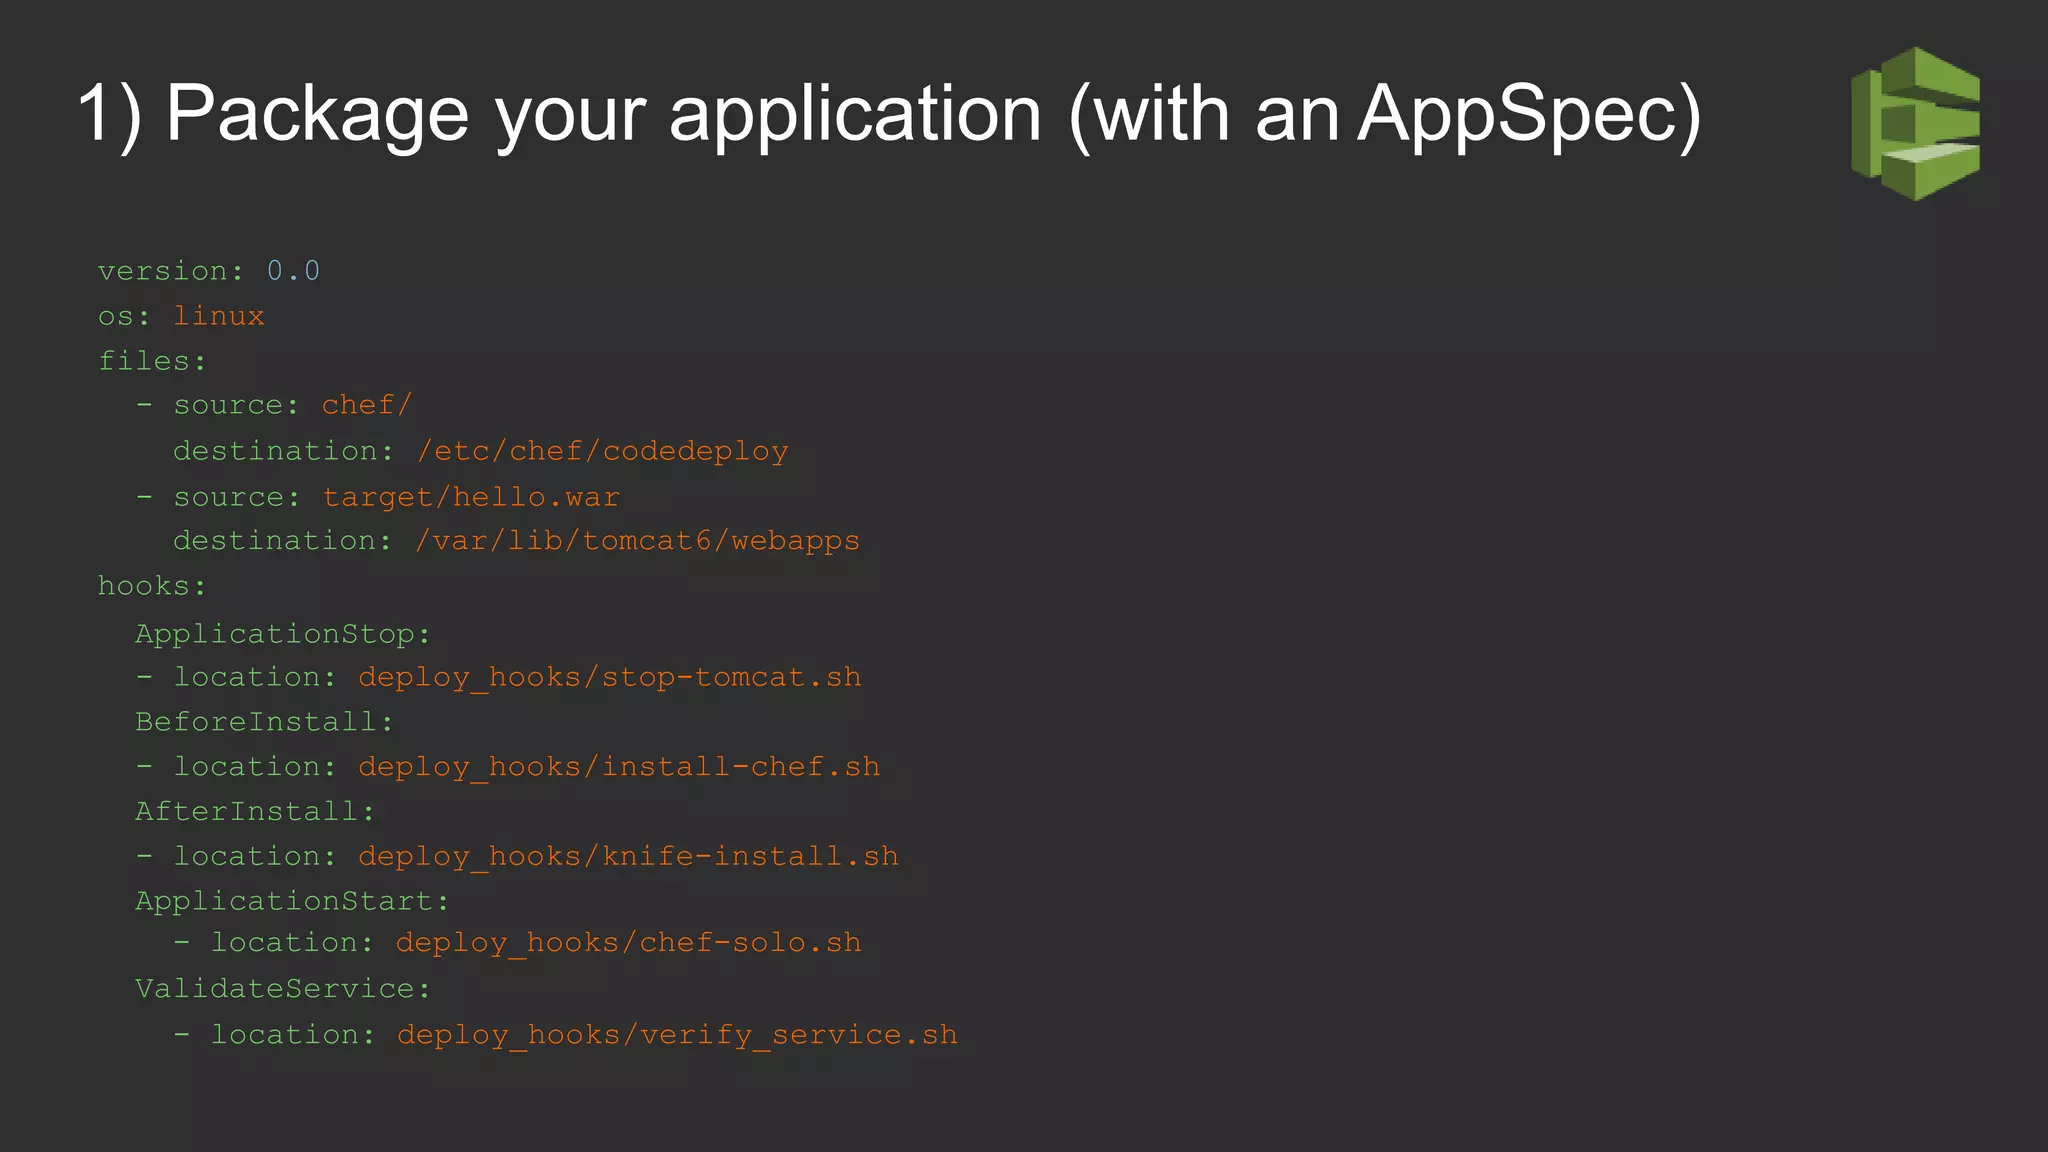
Task: Click the 'files:' key
Action: tap(152, 361)
